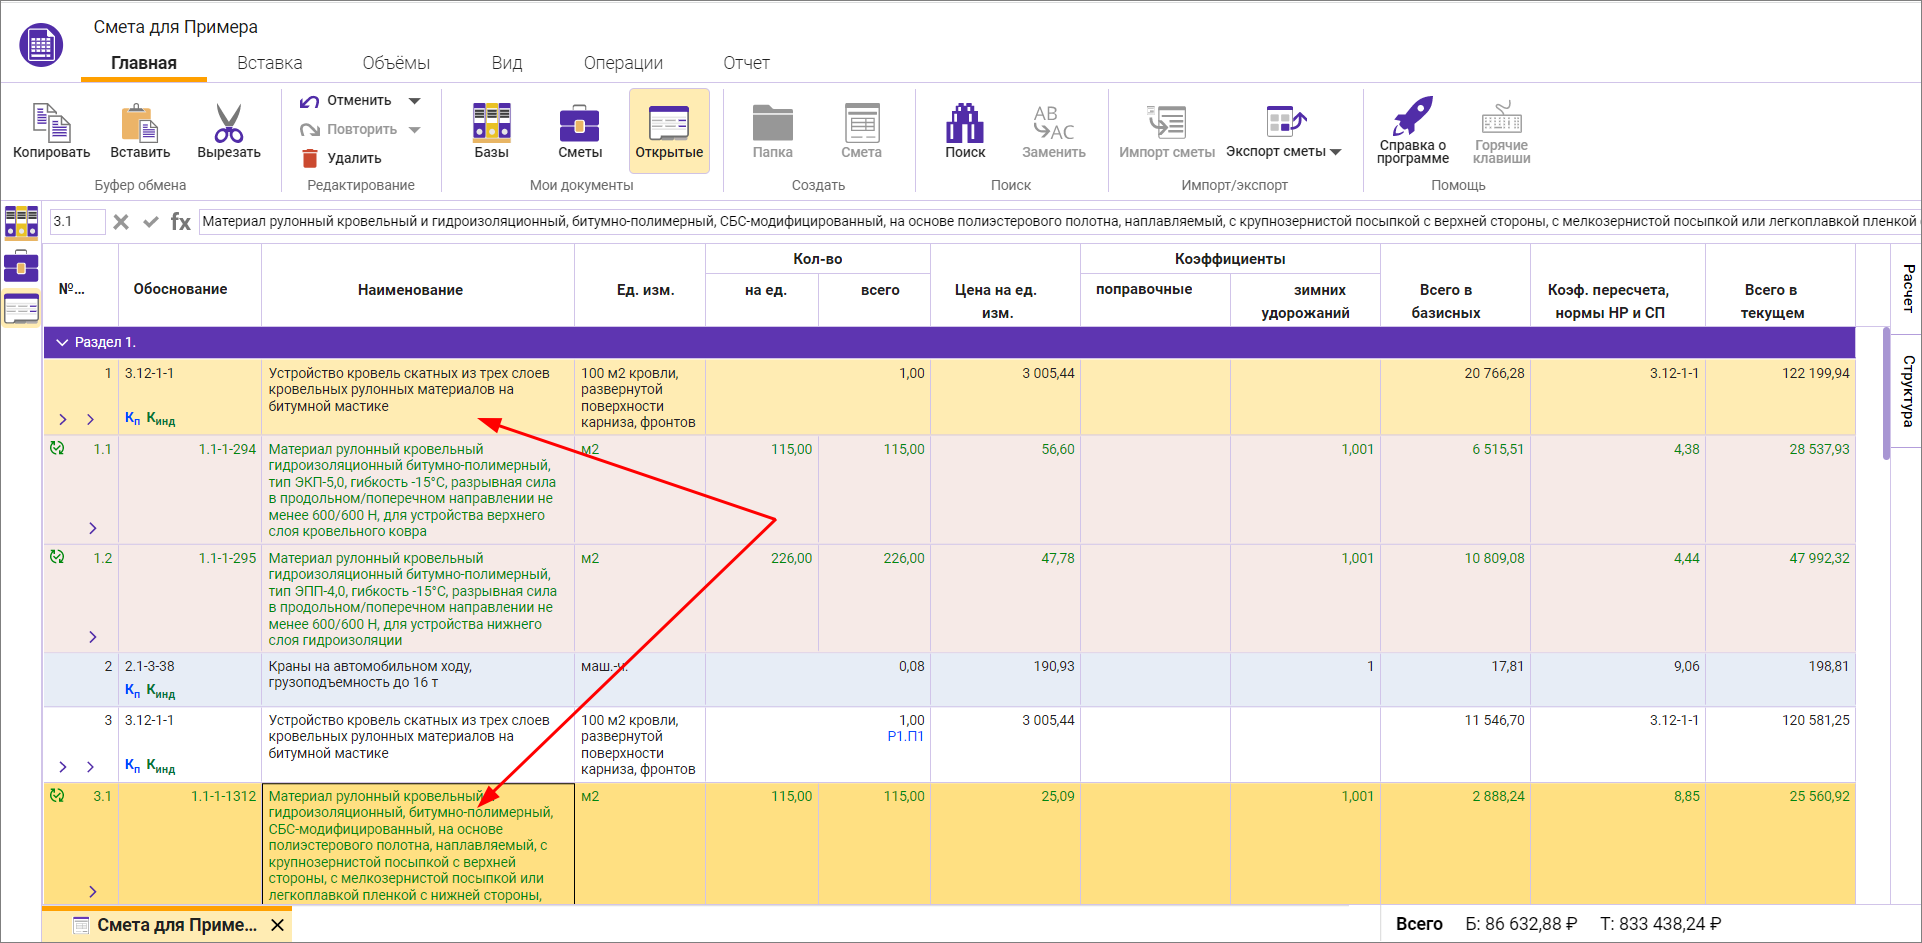Viewport: 1922px width, 943px height.
Task: Undo with the Отменить button
Action: click(347, 100)
